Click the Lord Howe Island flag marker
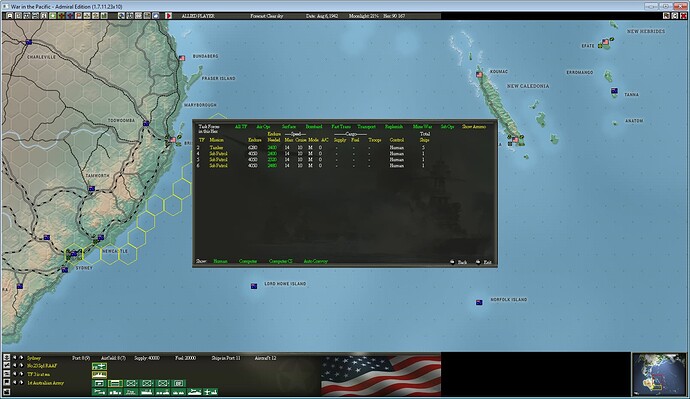The height and width of the screenshot is (399, 690). point(254,286)
